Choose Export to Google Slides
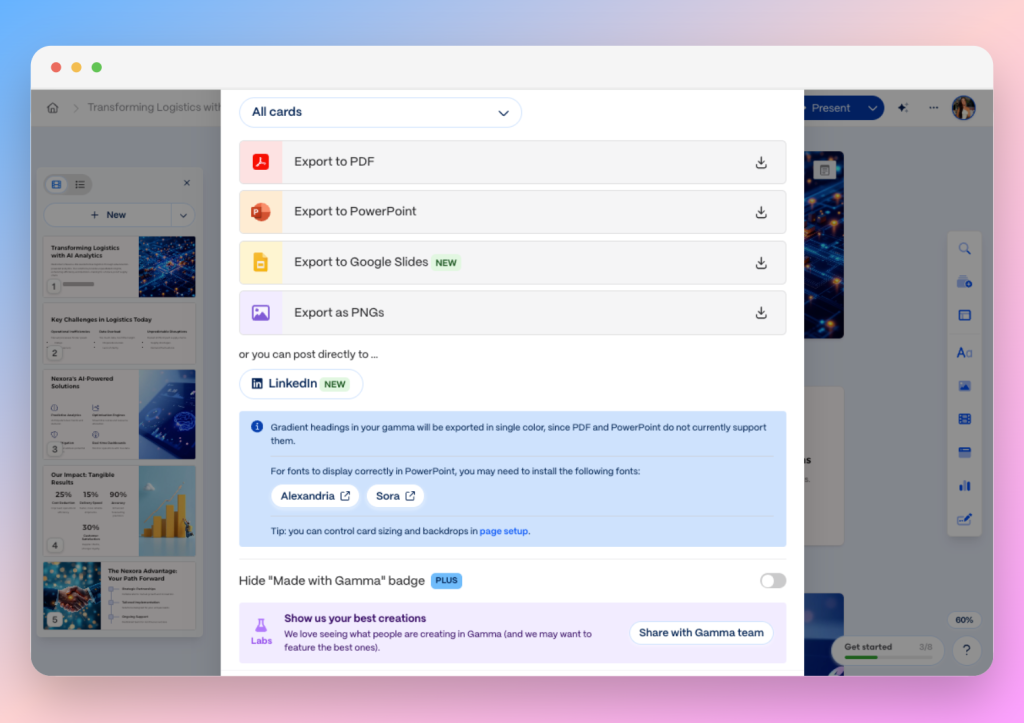Screen dimensions: 1024x723 tap(513, 263)
